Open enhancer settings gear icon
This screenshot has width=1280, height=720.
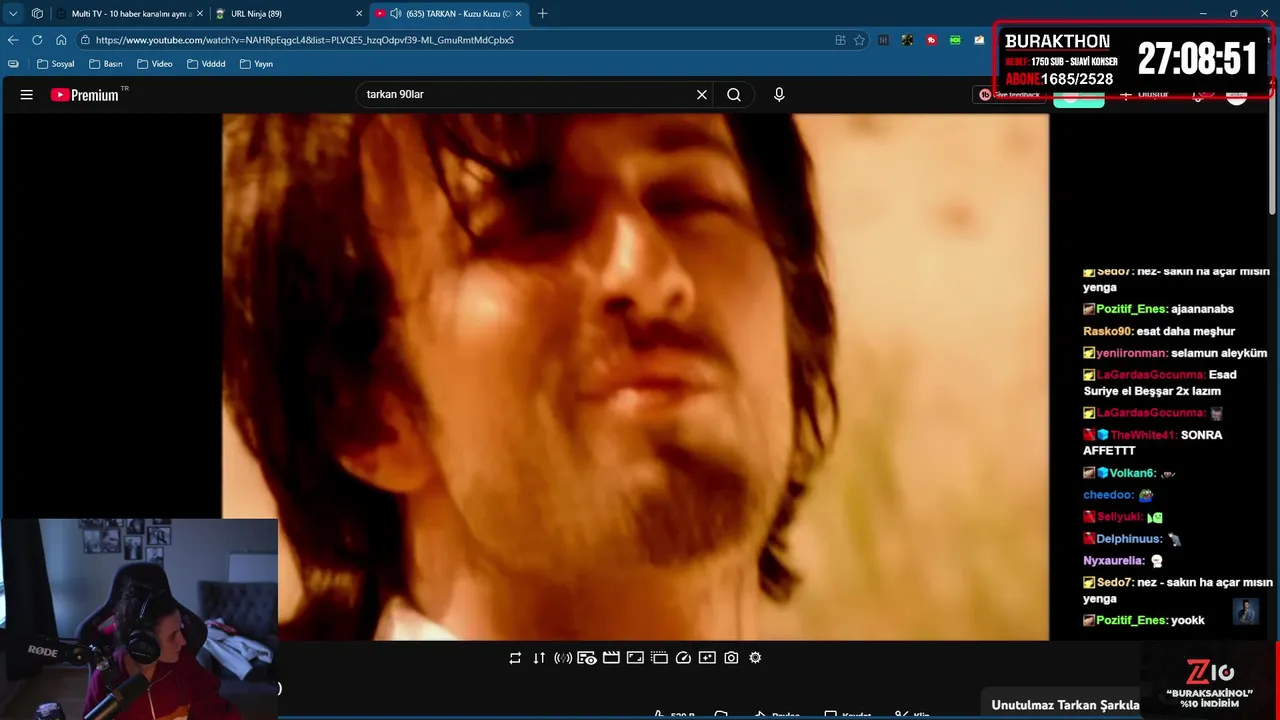755,658
